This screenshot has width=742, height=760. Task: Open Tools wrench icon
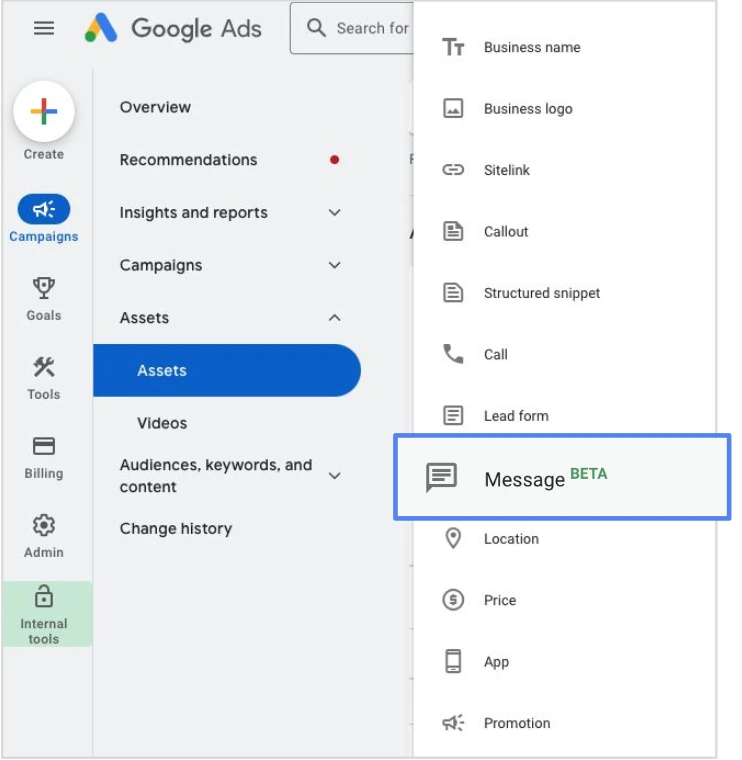[x=44, y=367]
